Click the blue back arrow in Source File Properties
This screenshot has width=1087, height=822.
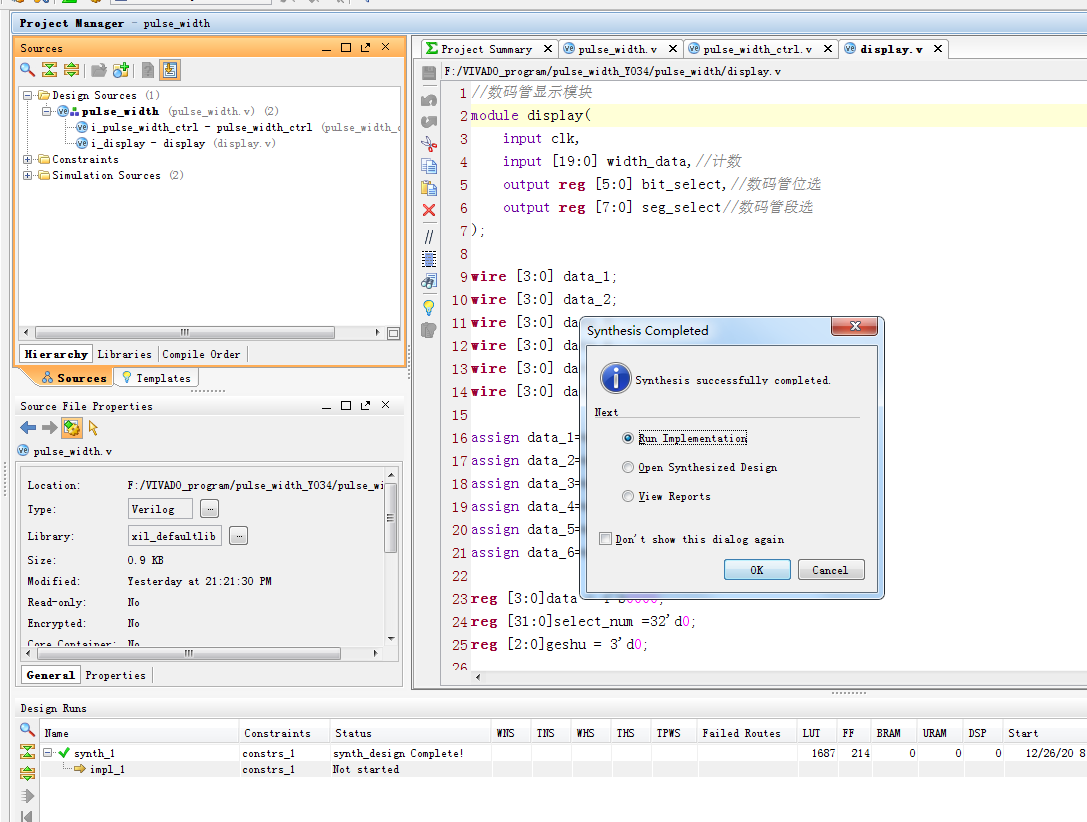tap(28, 428)
